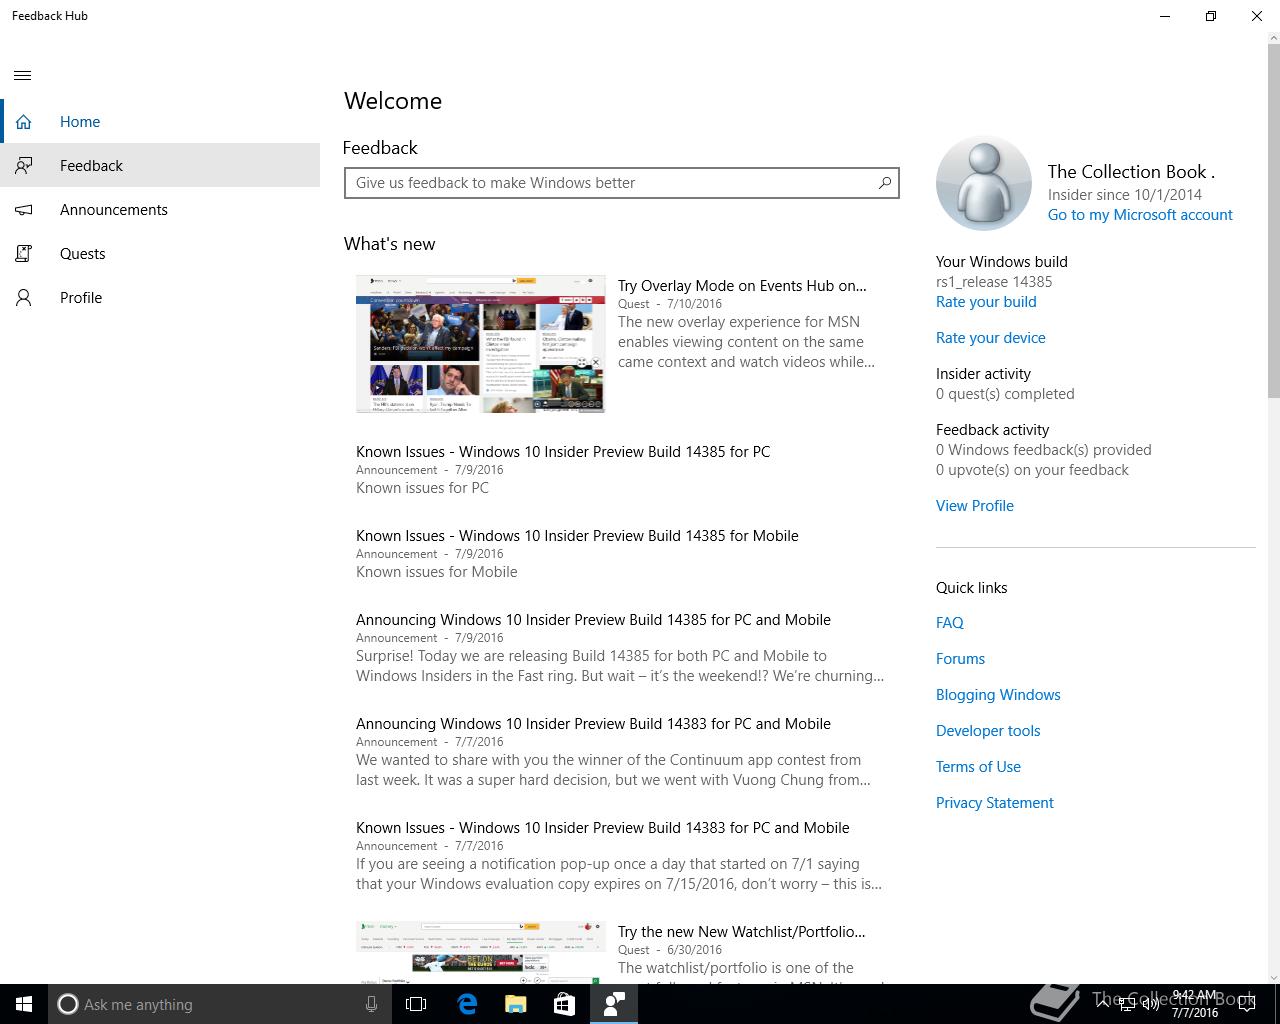Click the 'Give us feedback' search field
Image resolution: width=1280 pixels, height=1024 pixels.
621,183
